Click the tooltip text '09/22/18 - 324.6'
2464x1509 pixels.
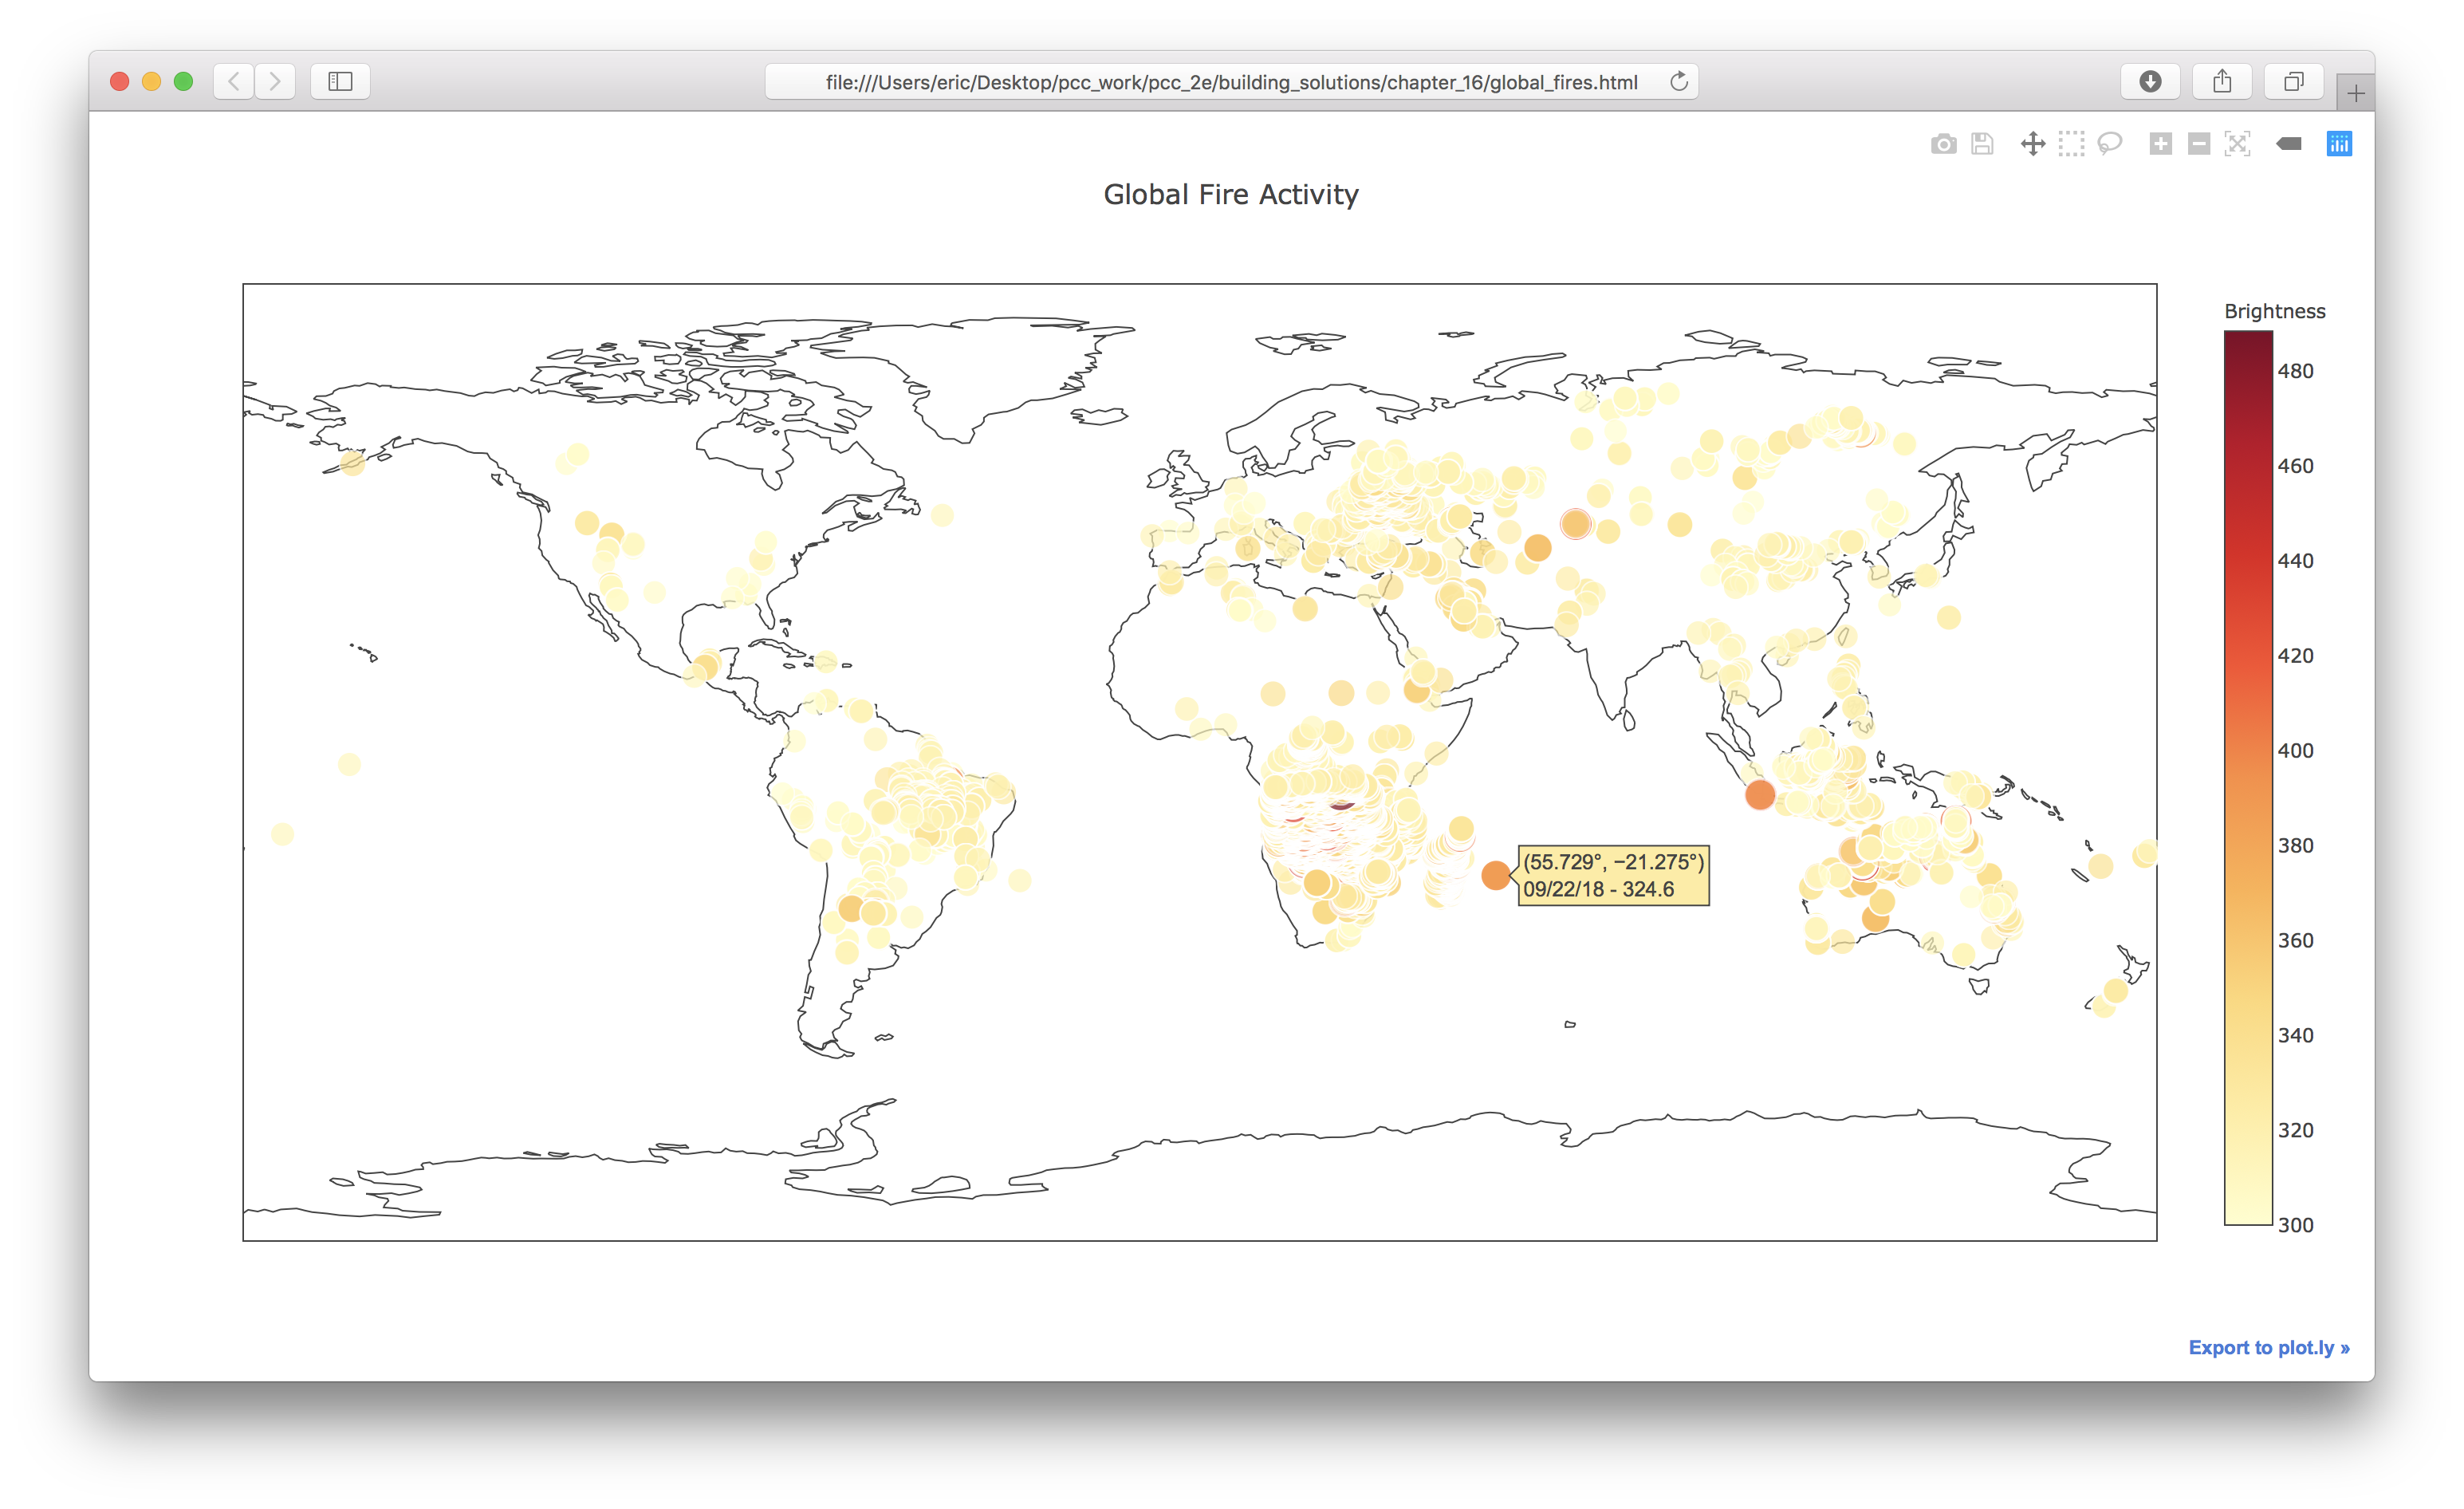pyautogui.click(x=1598, y=889)
